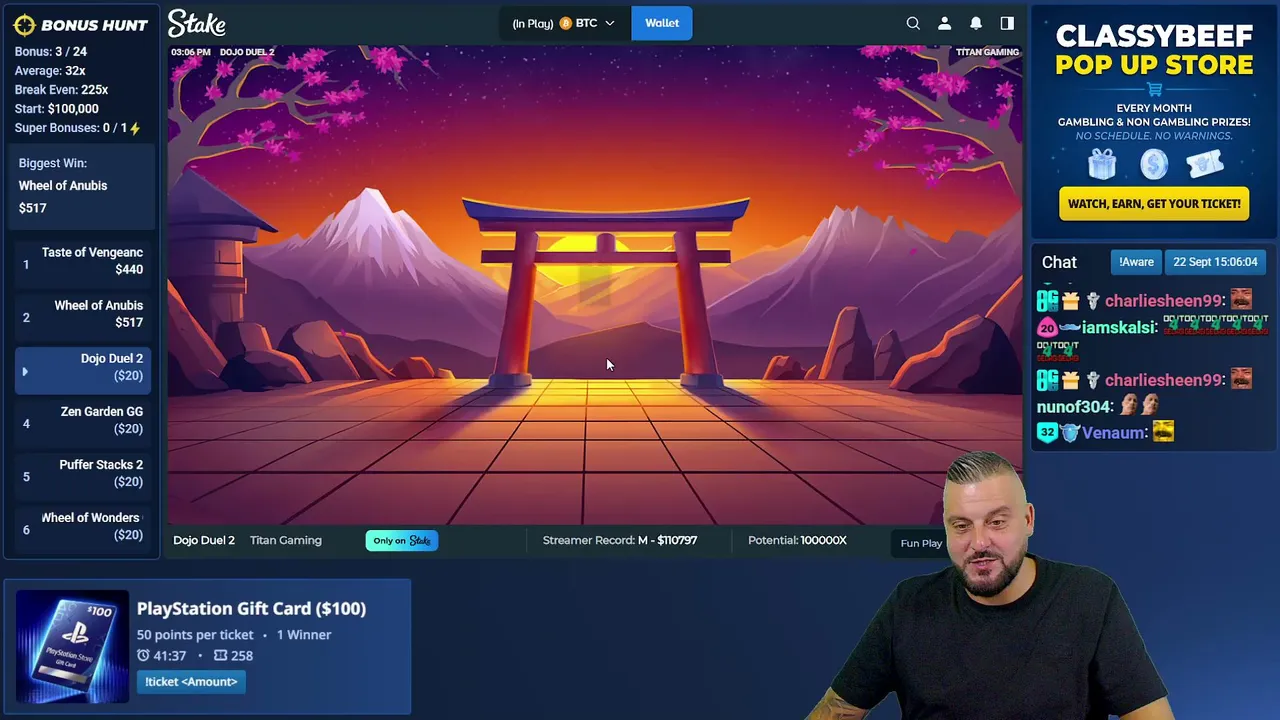
Task: Toggle the Fun Play switch label
Action: pyautogui.click(x=921, y=543)
